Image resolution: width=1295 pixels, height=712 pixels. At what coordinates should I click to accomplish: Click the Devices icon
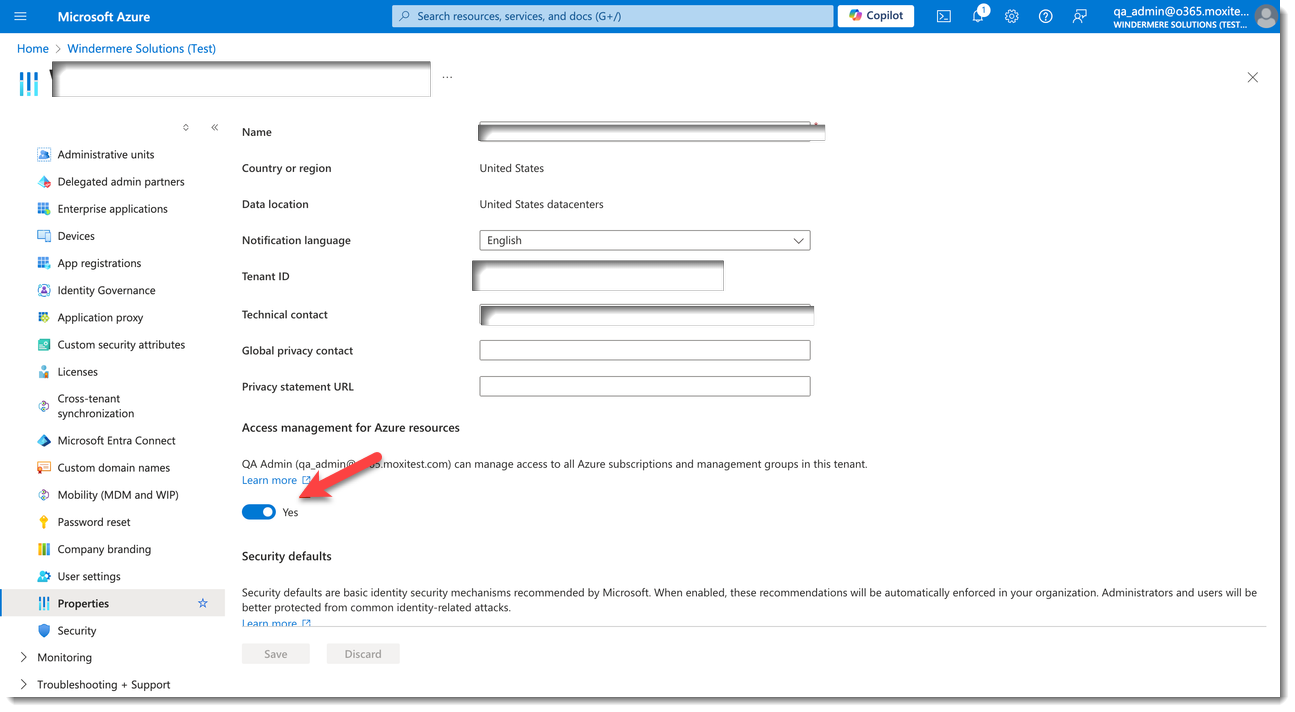coord(44,236)
